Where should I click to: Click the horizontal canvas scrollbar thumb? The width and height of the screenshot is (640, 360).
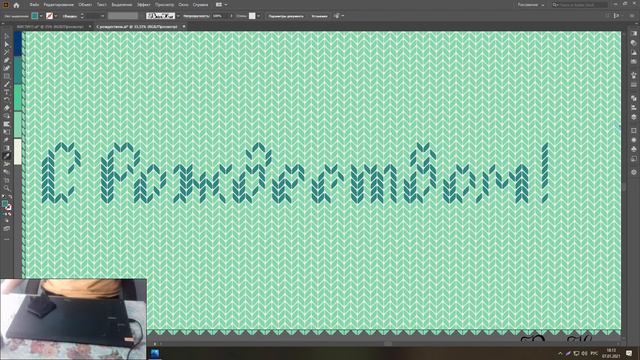[x=388, y=344]
